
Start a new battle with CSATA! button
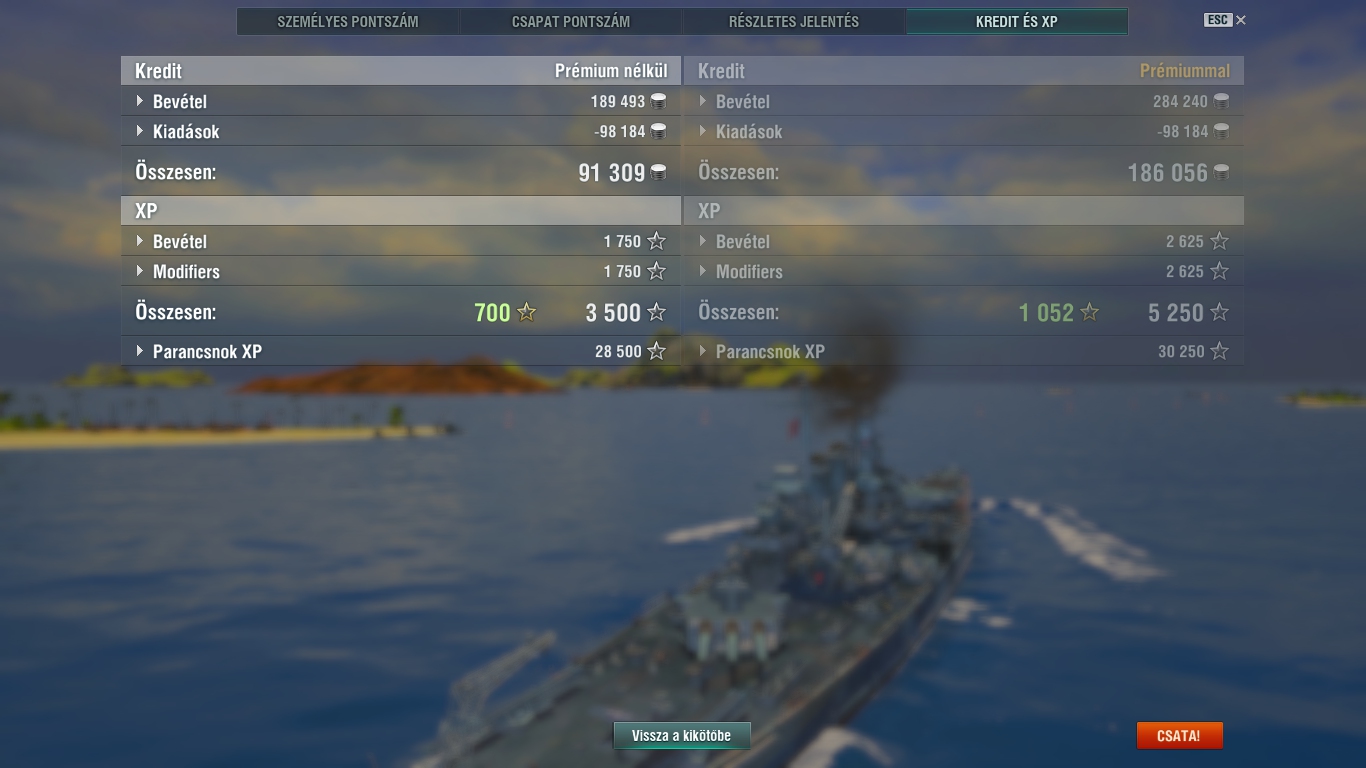(x=1179, y=736)
